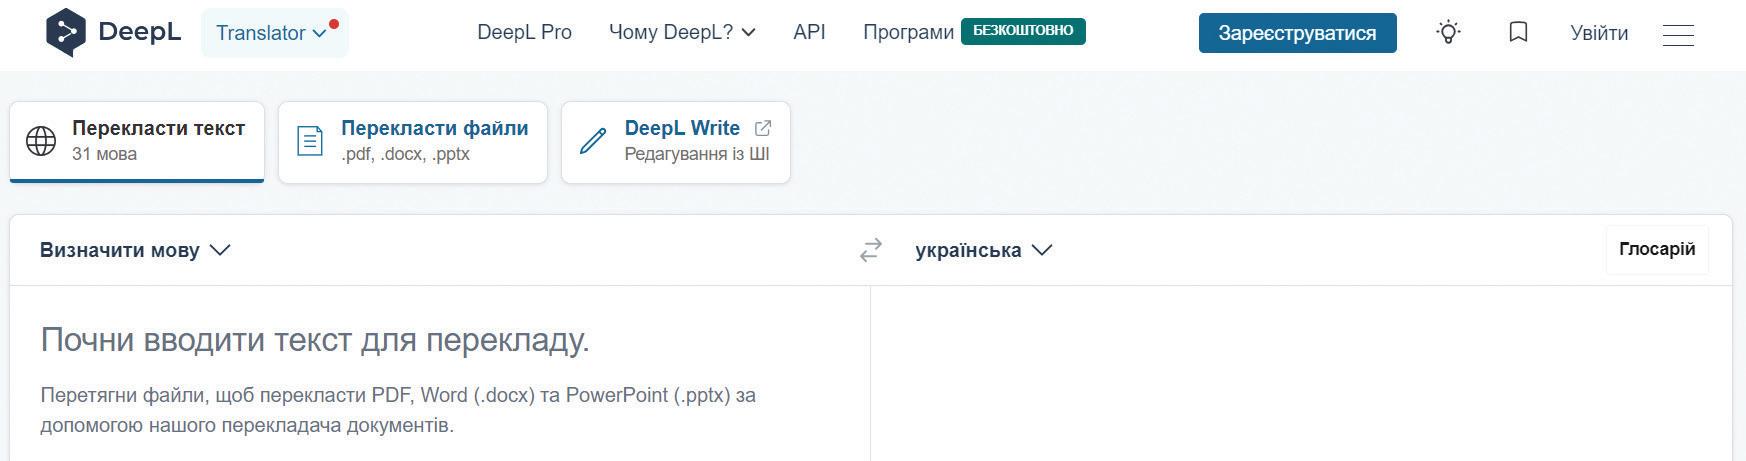Click the source text input area

coord(440,374)
